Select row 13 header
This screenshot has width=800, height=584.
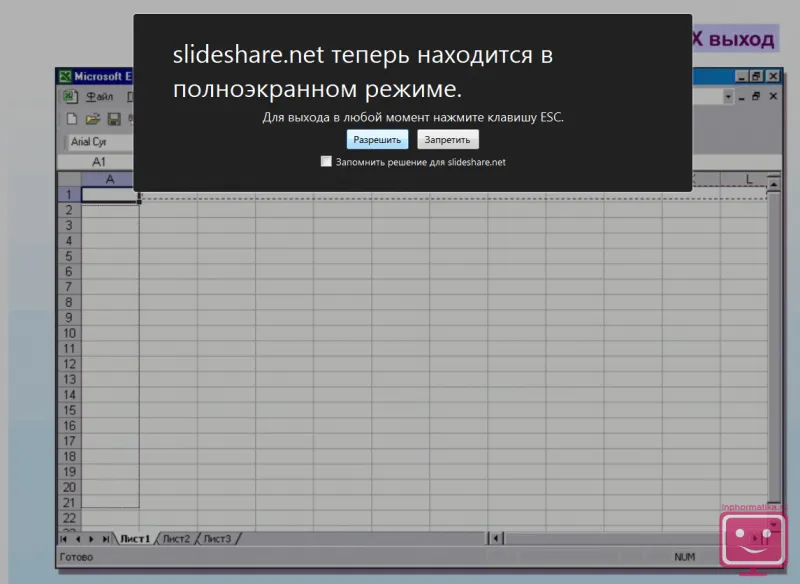tap(69, 379)
